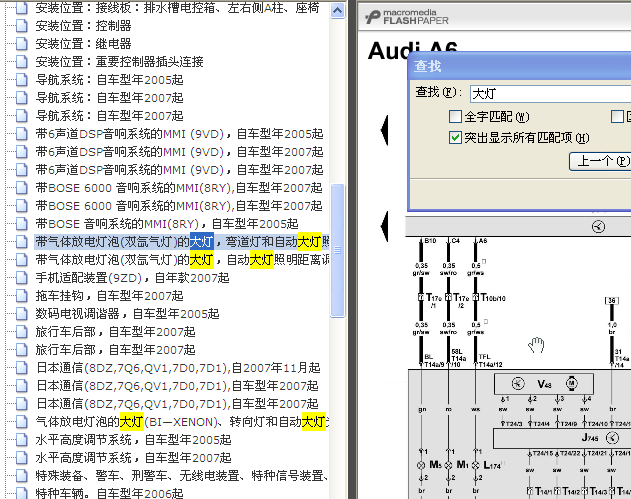Select 拖车挂钩,自车型年2007起 entry
The image size is (631, 499).
109,296
